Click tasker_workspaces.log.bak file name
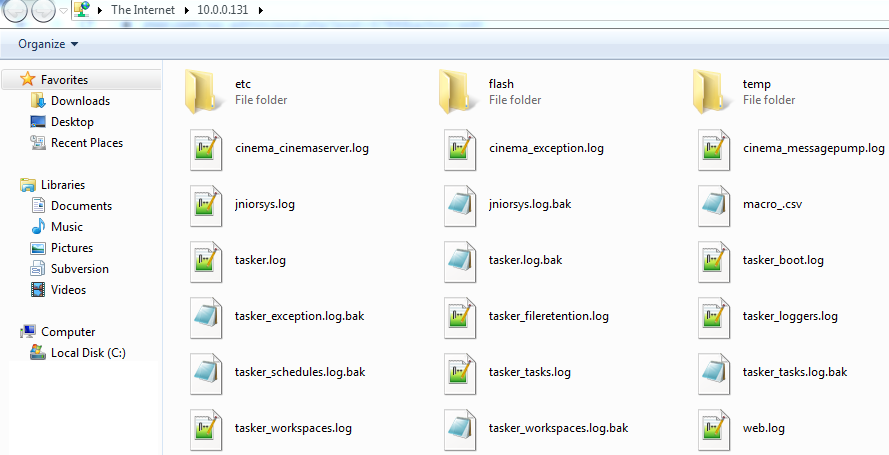This screenshot has height=455, width=889. coord(558,429)
